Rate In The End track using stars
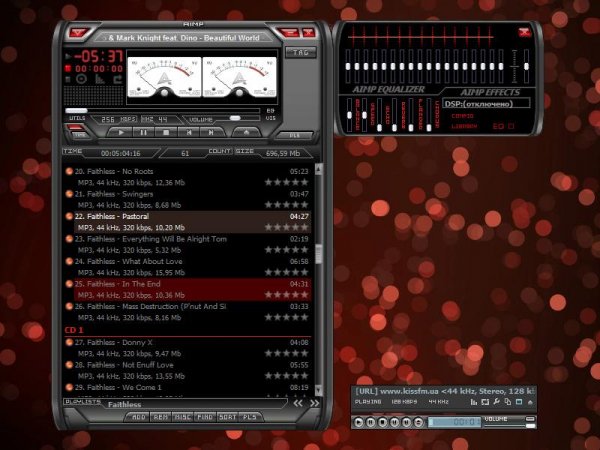 point(287,295)
